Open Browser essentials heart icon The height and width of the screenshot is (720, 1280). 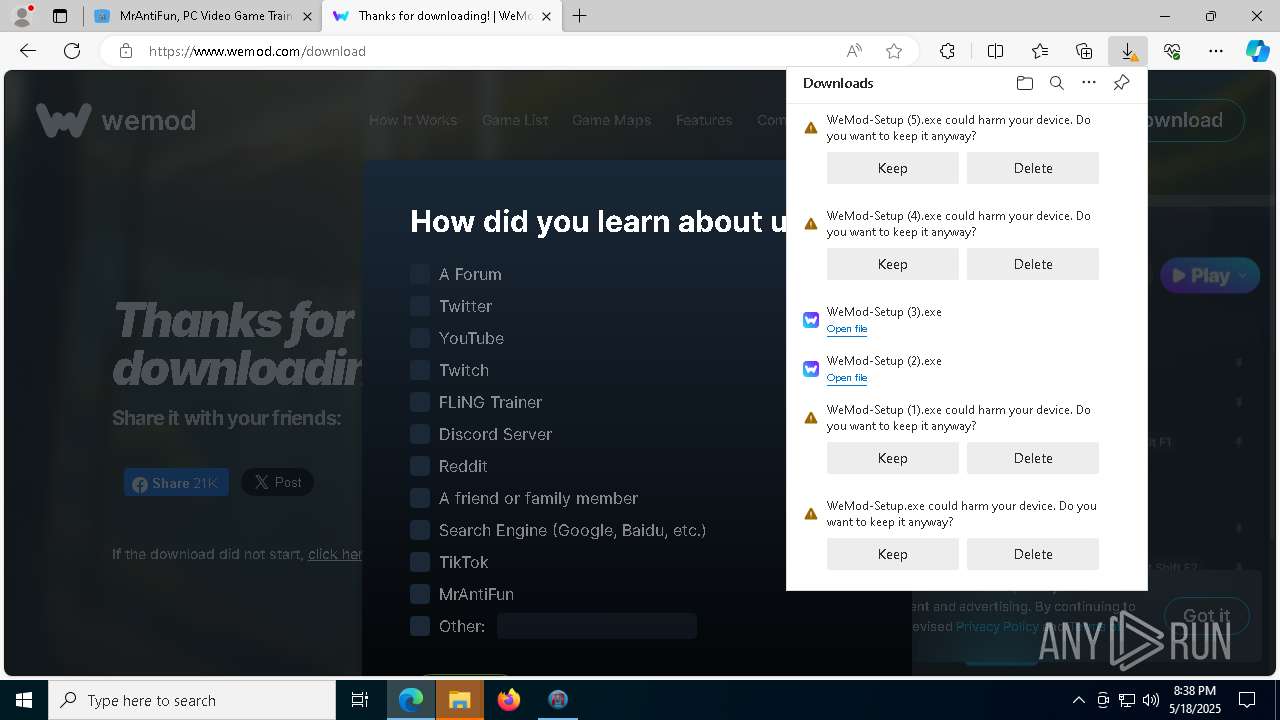[x=1172, y=51]
